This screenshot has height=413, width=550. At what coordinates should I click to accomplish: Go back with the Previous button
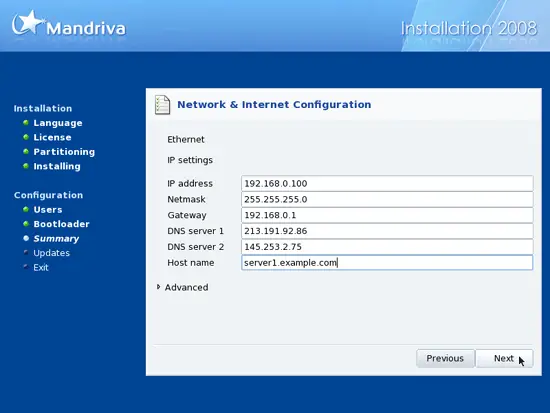coord(445,358)
